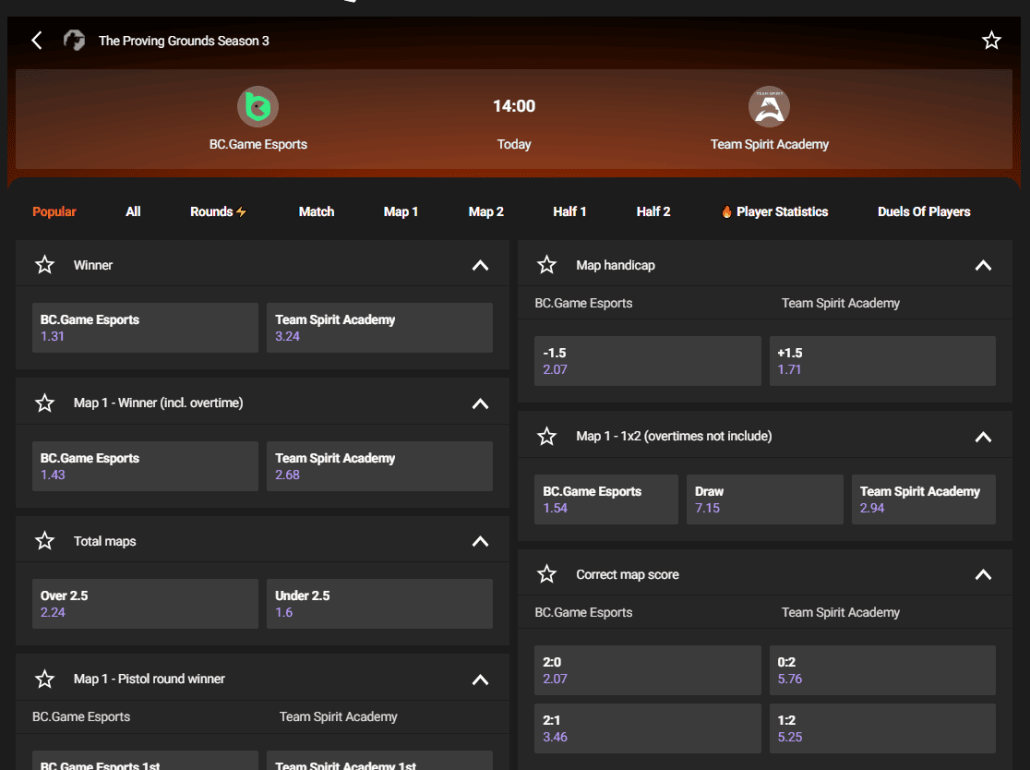Image resolution: width=1030 pixels, height=770 pixels.
Task: Open the Half 1 tab
Action: 569,212
